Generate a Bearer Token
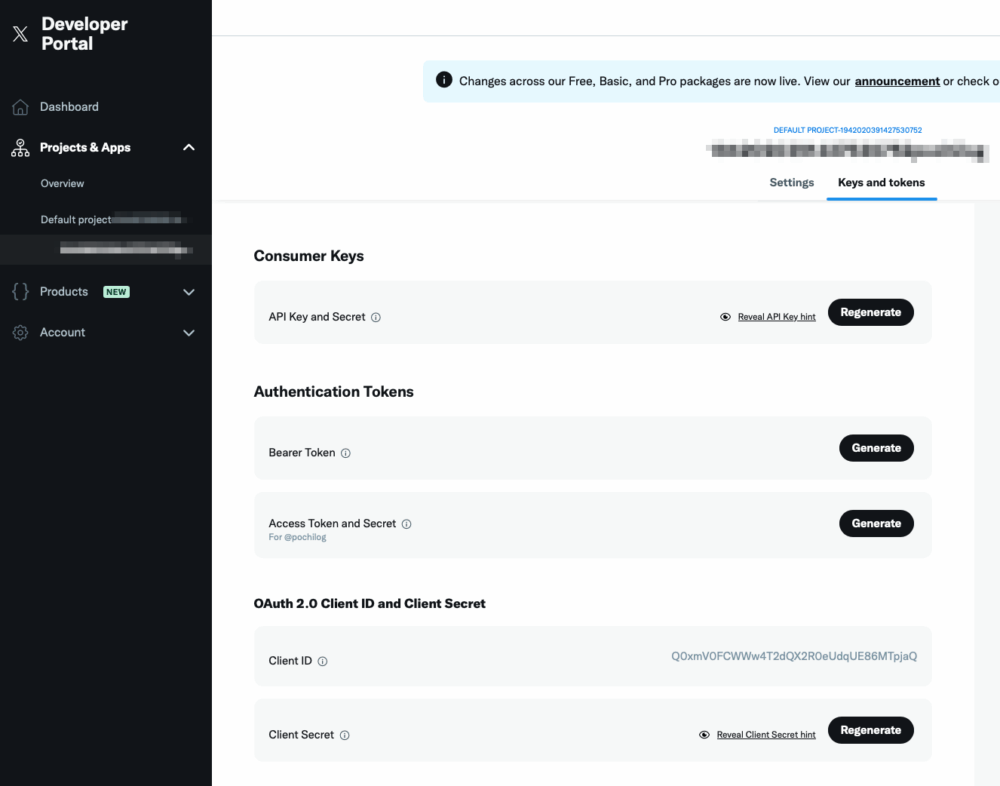 [x=876, y=448]
